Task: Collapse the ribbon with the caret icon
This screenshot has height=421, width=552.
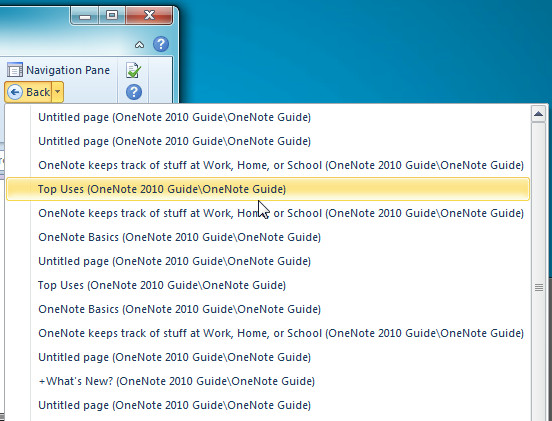Action: 139,45
